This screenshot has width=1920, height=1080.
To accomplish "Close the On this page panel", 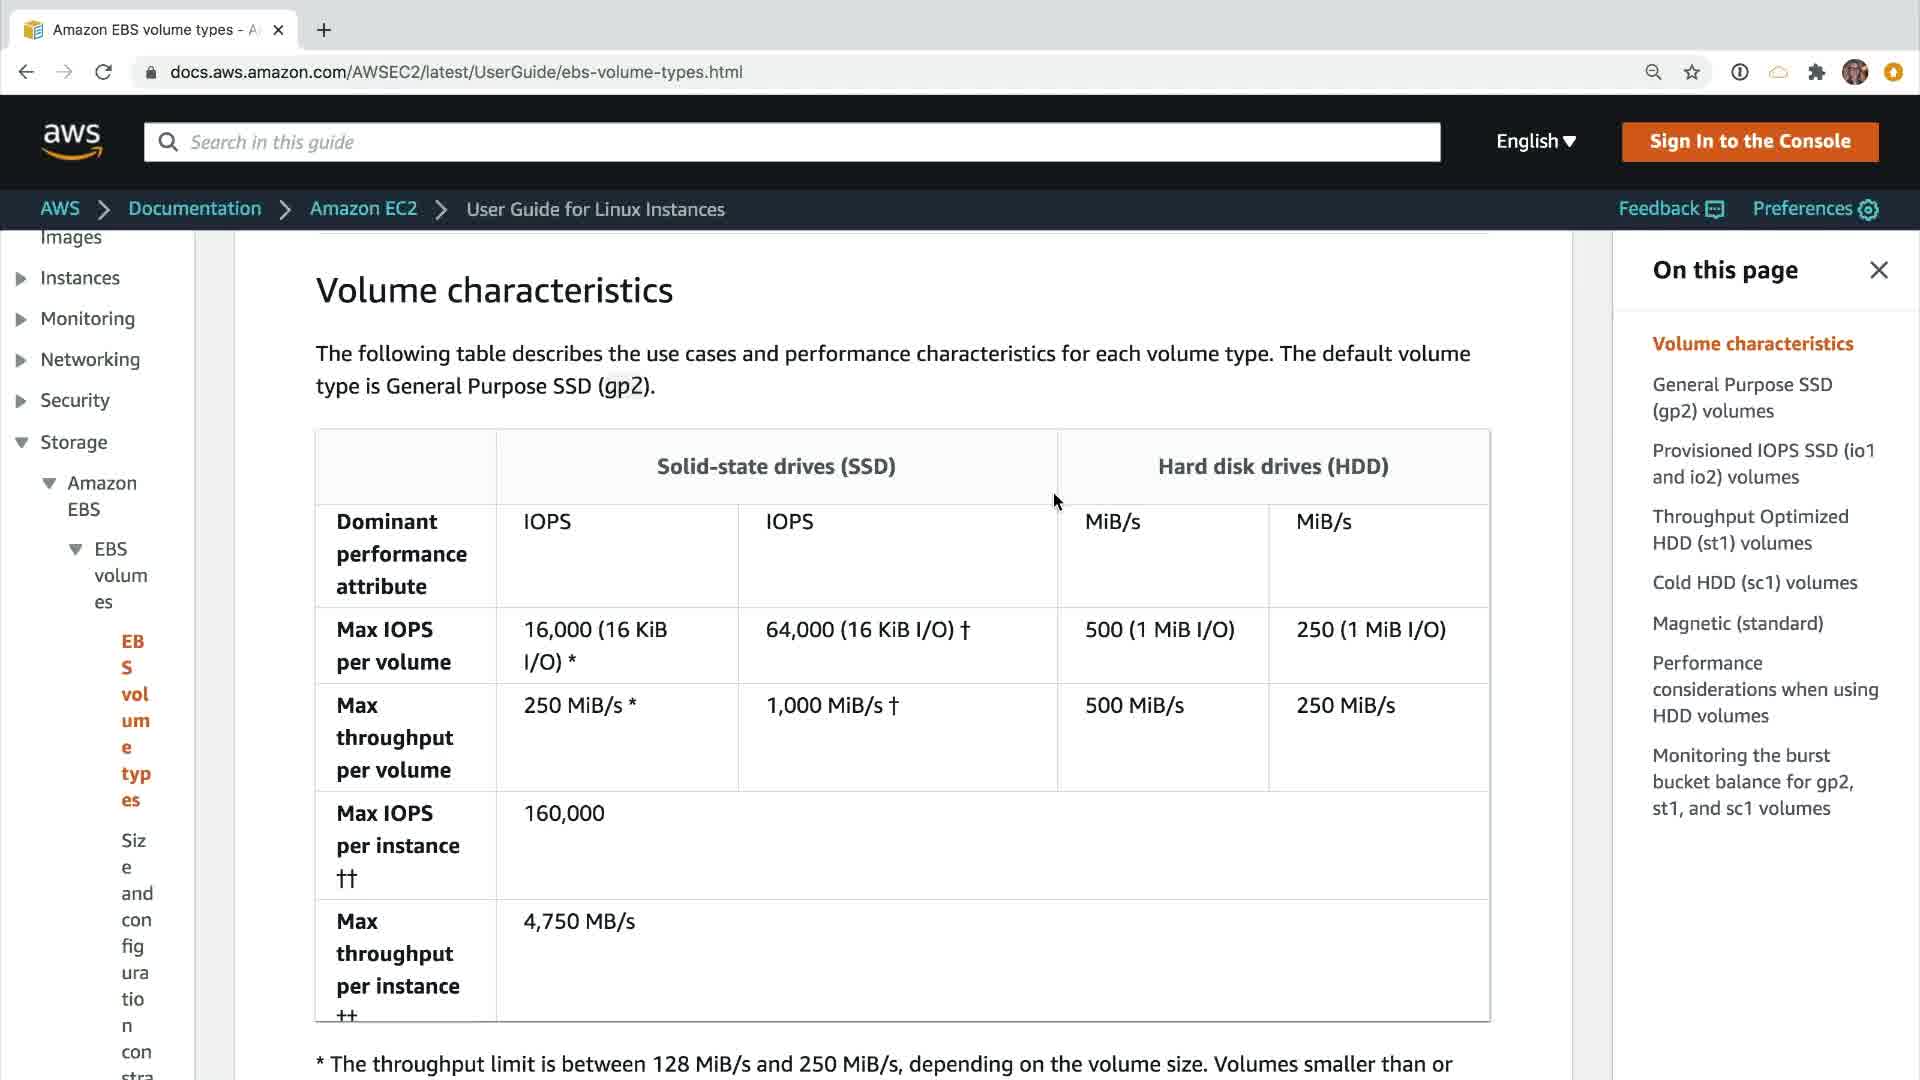I will pos(1878,270).
